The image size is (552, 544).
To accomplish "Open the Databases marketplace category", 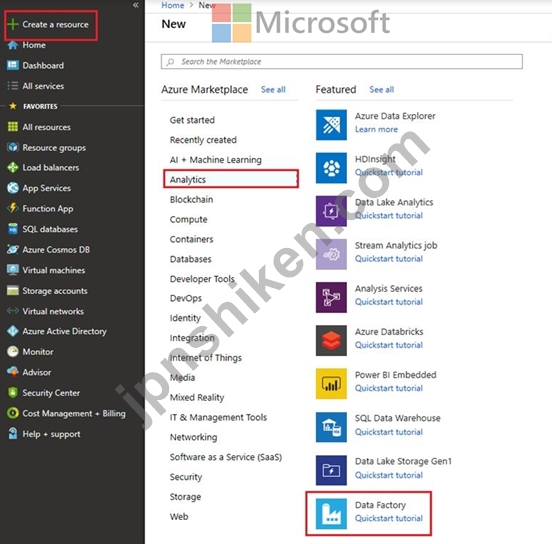I will [190, 259].
